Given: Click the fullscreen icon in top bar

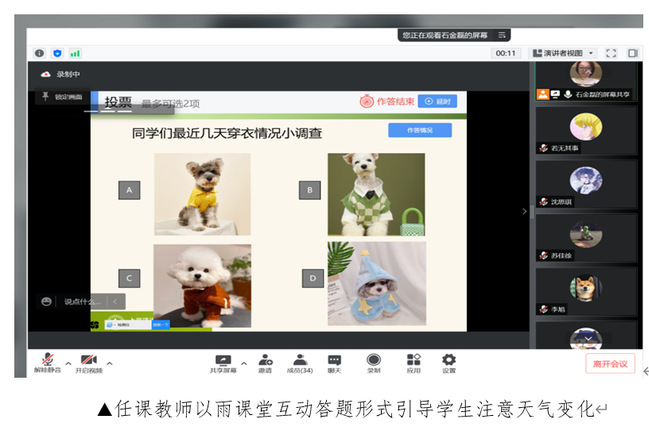Looking at the screenshot, I should pos(611,53).
